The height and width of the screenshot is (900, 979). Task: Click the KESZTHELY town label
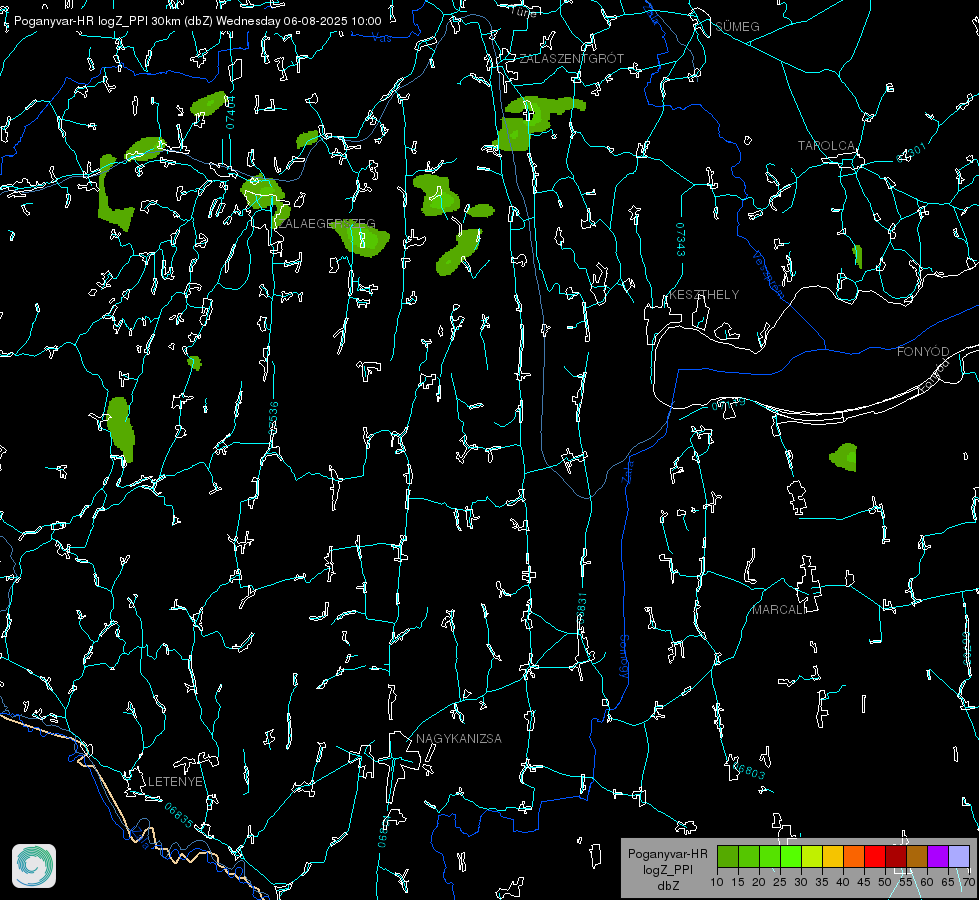click(704, 294)
